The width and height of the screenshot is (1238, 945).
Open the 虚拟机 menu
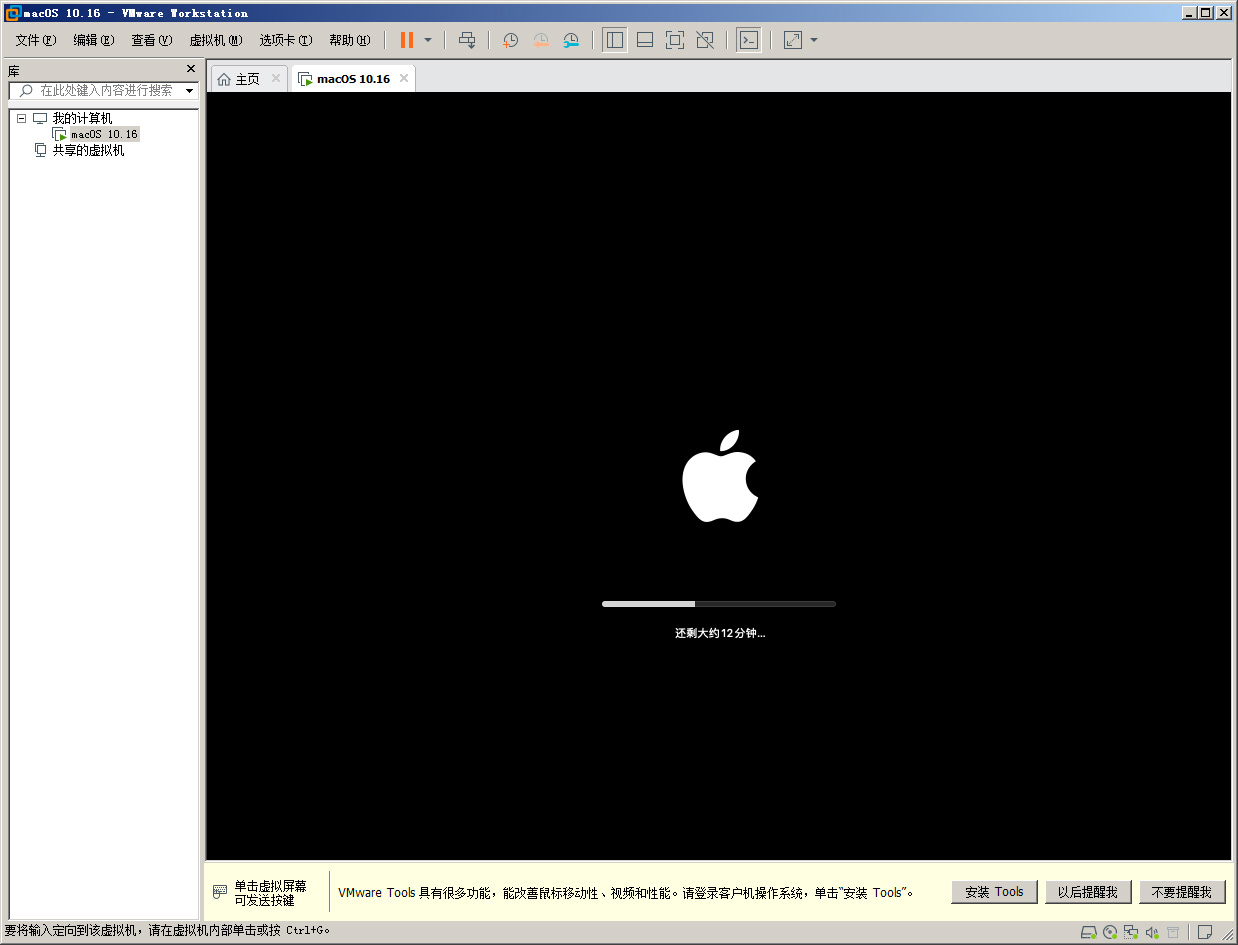tap(216, 40)
